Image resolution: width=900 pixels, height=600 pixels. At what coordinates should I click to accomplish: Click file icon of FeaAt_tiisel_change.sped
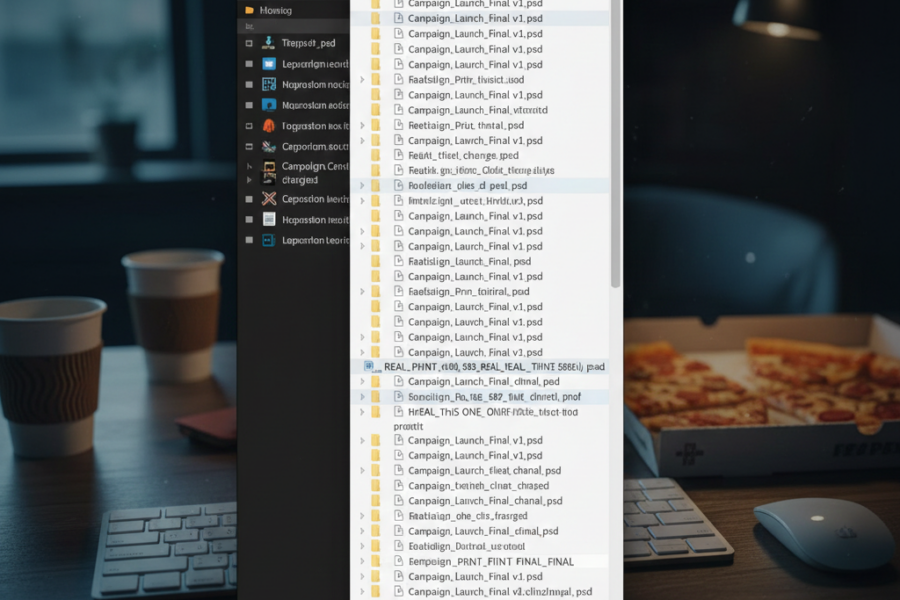tap(398, 155)
